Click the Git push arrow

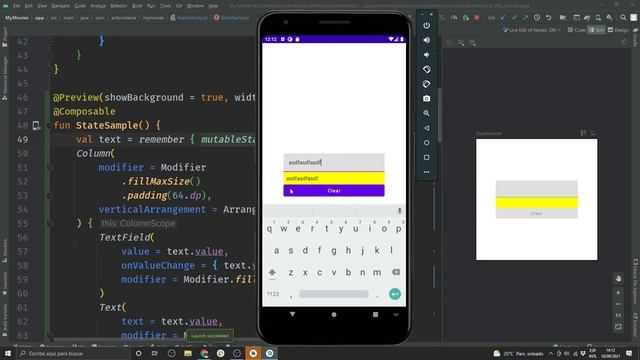point(525,18)
